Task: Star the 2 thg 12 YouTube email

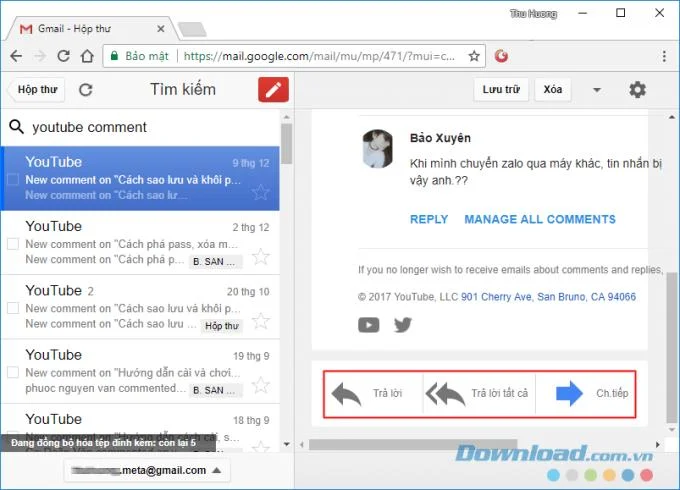Action: (x=261, y=257)
